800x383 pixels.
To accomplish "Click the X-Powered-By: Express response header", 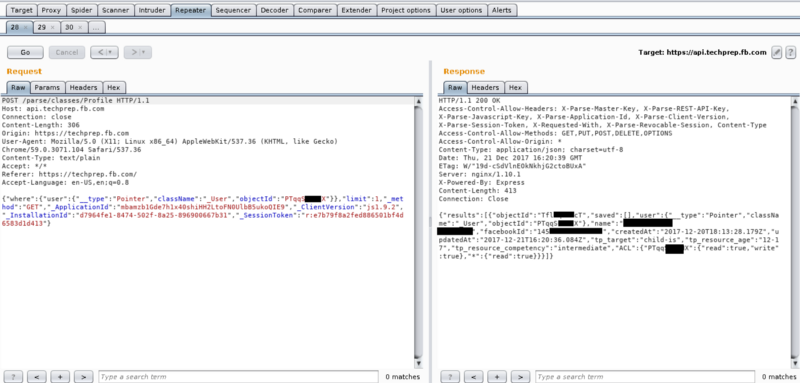I will 482,182.
